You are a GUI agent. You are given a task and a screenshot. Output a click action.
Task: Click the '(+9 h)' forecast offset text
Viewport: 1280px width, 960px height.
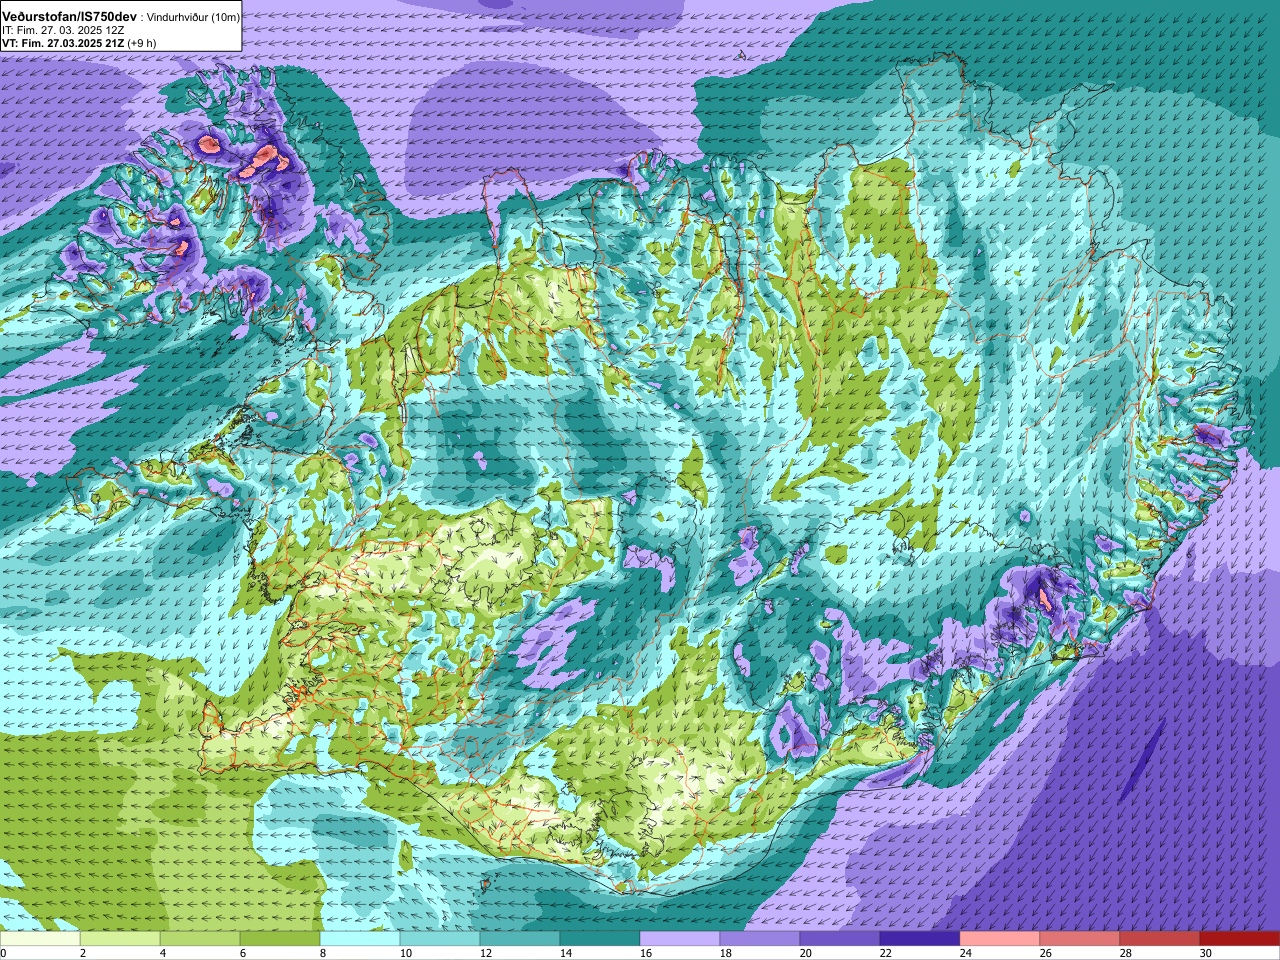(142, 44)
